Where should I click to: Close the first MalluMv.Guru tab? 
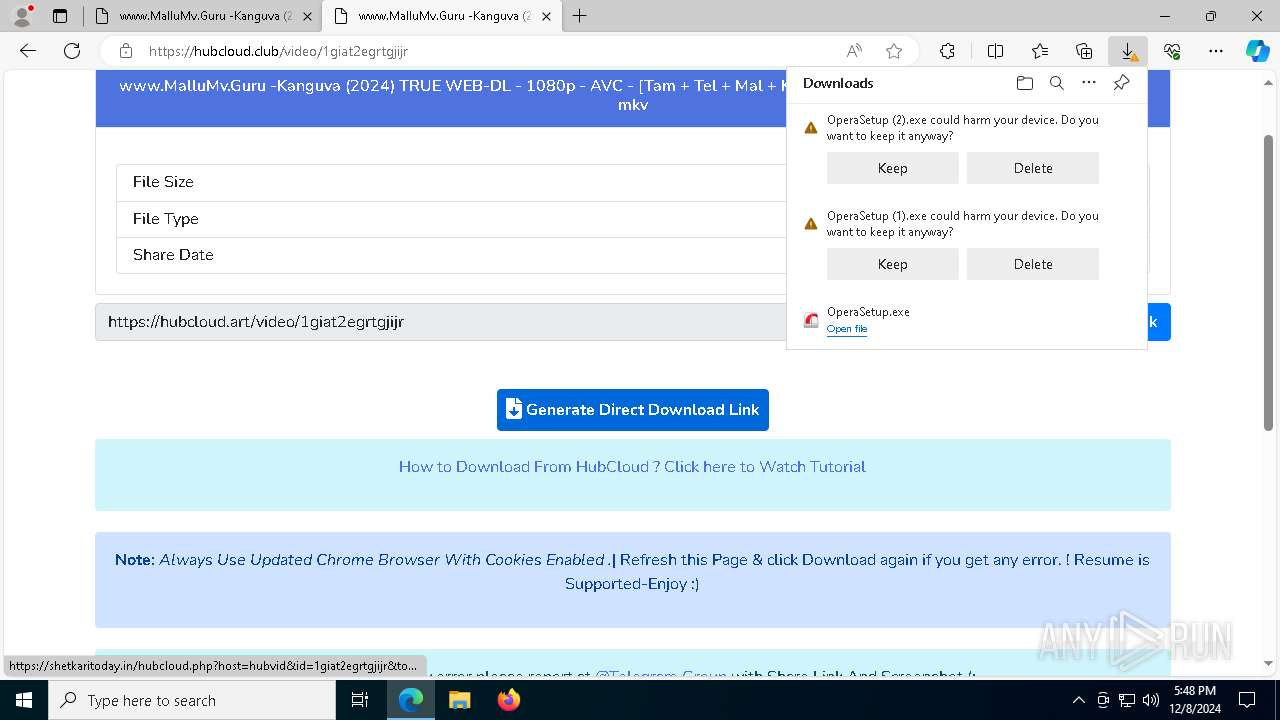coord(307,16)
